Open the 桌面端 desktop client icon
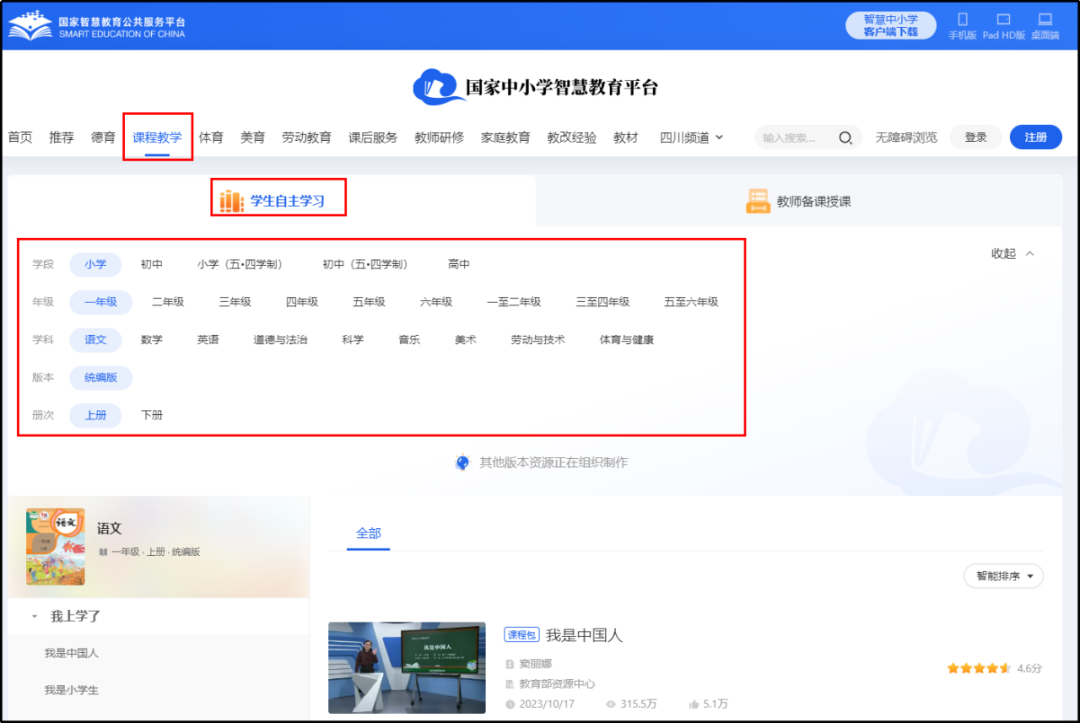This screenshot has height=723, width=1080. coord(1045,18)
